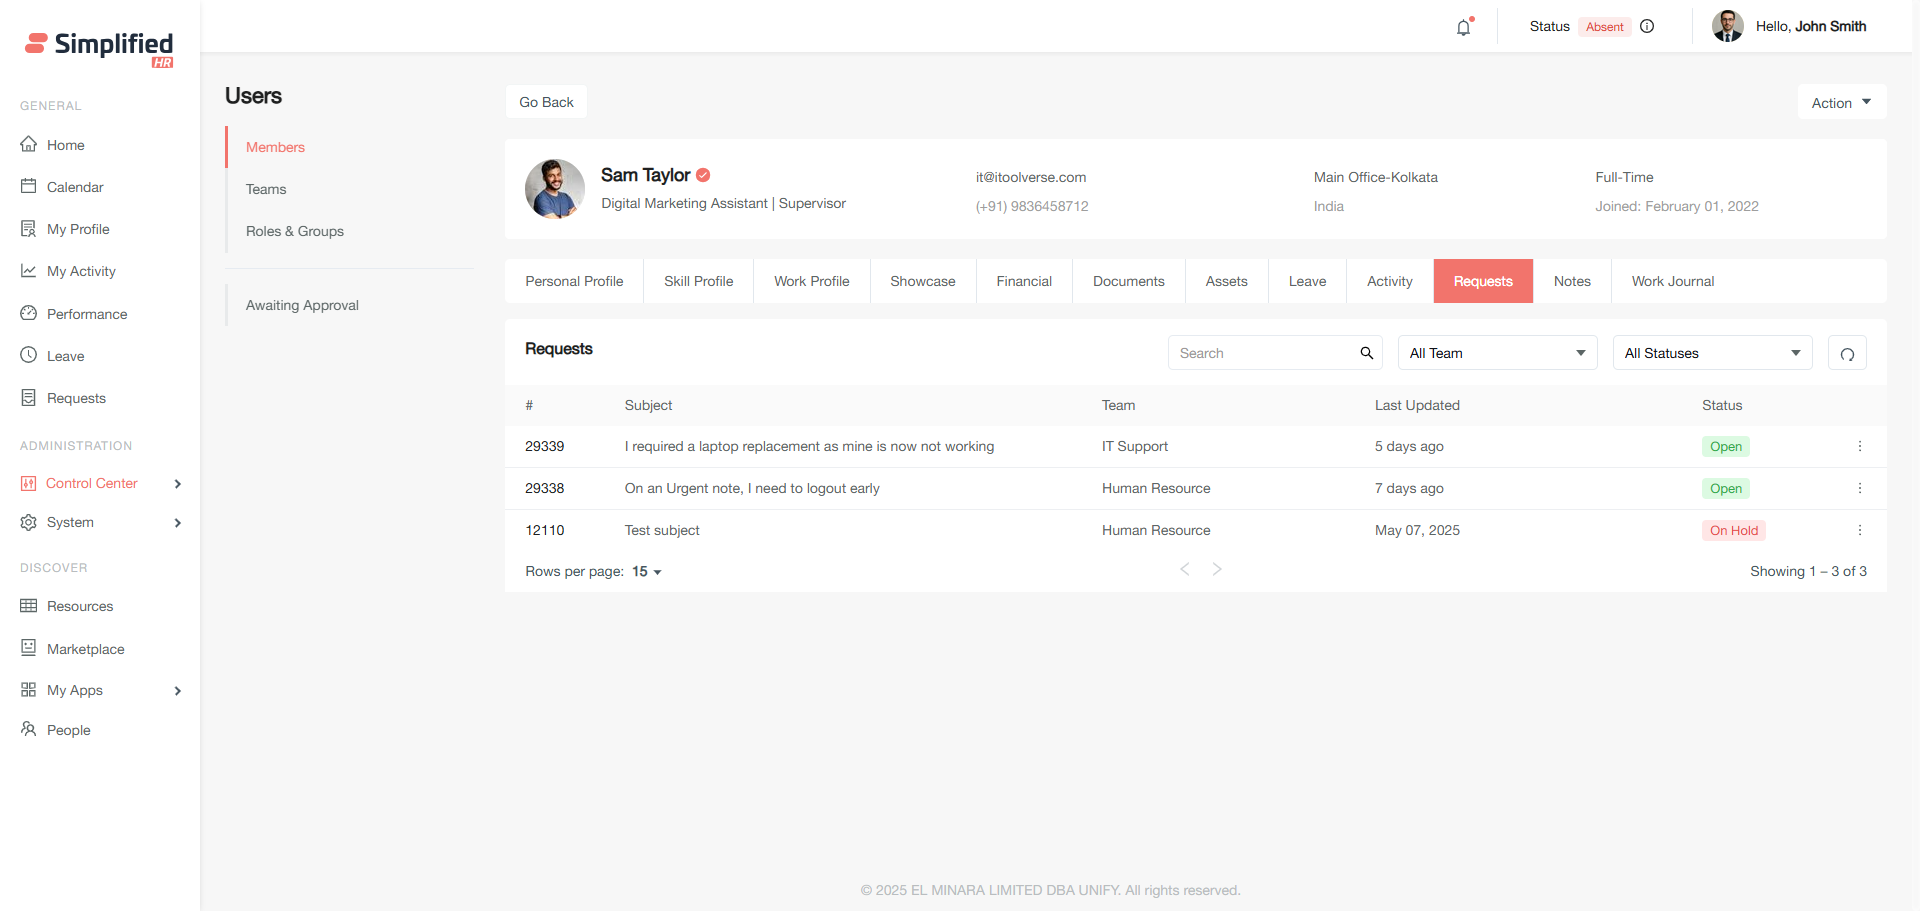Open Marketplace in the sidebar
Viewport: 1920px width, 911px height.
click(x=85, y=649)
